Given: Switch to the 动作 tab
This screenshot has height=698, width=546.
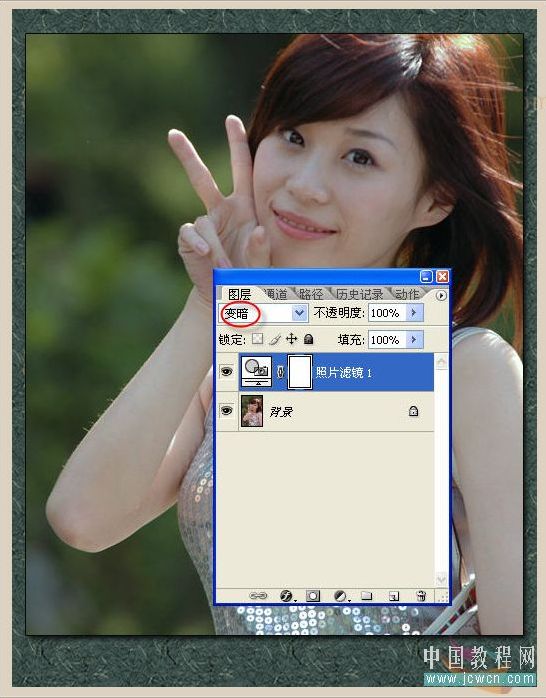Looking at the screenshot, I should [407, 294].
